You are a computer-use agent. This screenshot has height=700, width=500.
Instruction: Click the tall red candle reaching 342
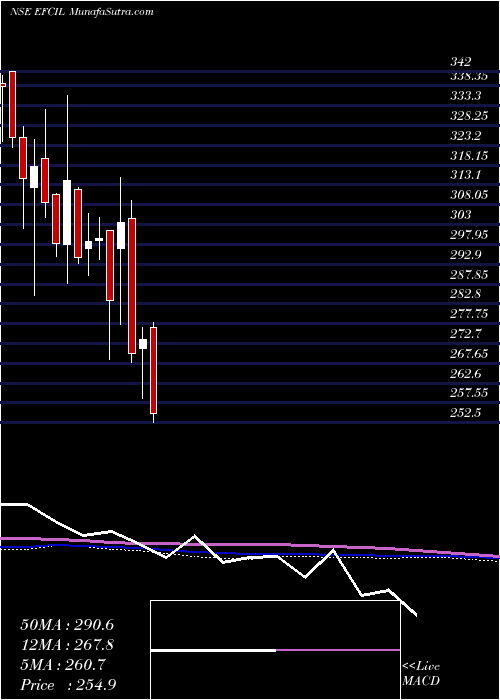[12, 104]
